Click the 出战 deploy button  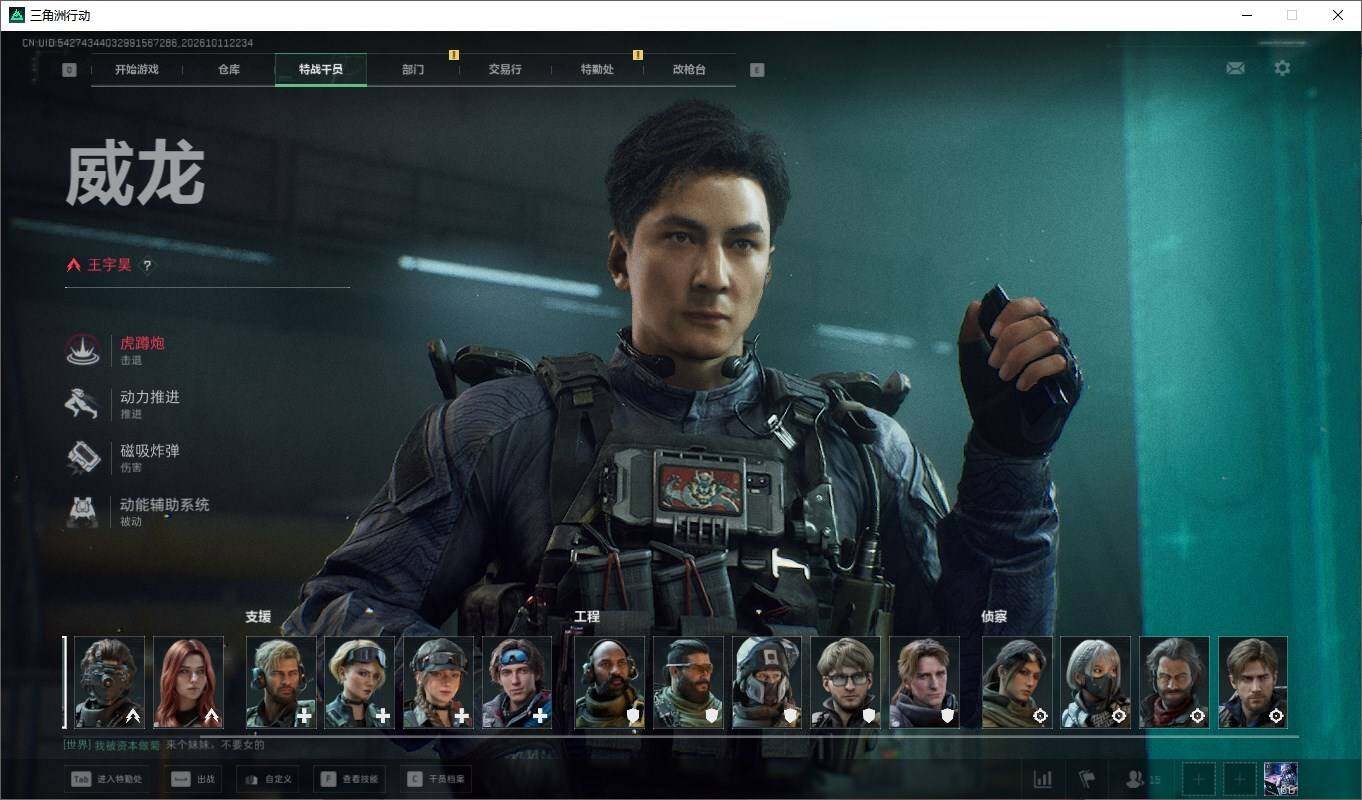click(194, 779)
